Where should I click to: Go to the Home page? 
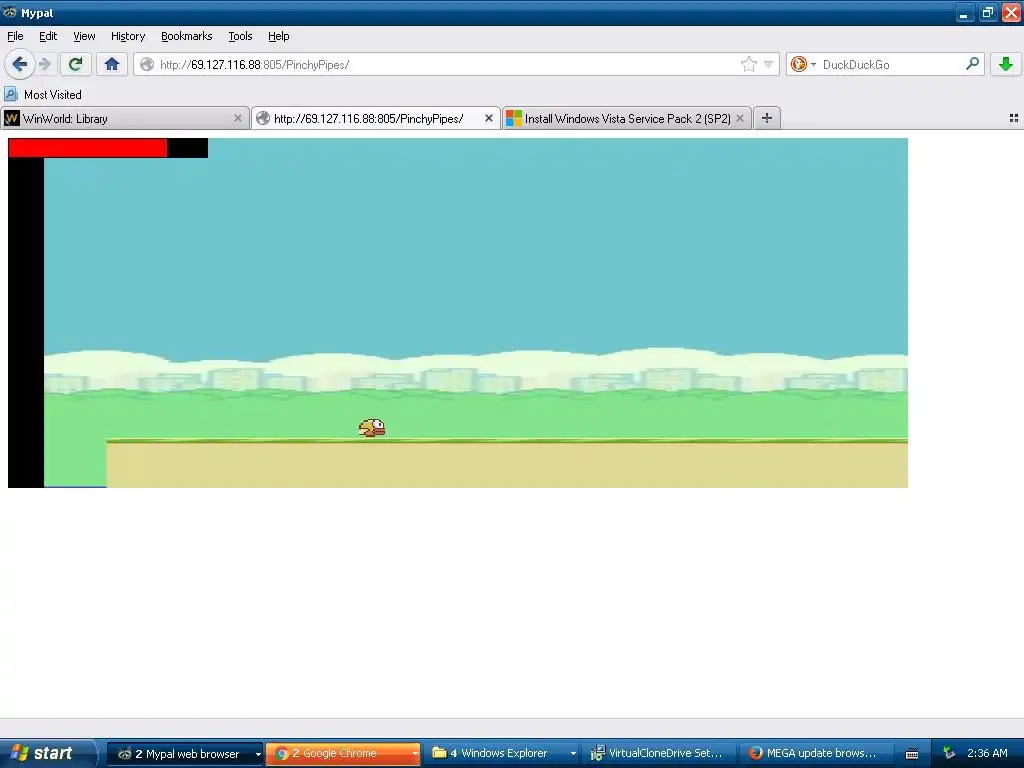(x=112, y=64)
